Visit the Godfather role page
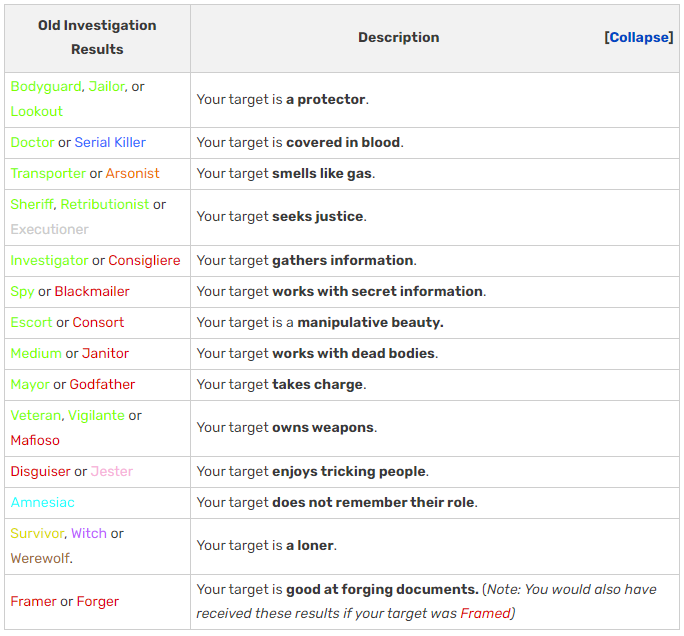 103,384
